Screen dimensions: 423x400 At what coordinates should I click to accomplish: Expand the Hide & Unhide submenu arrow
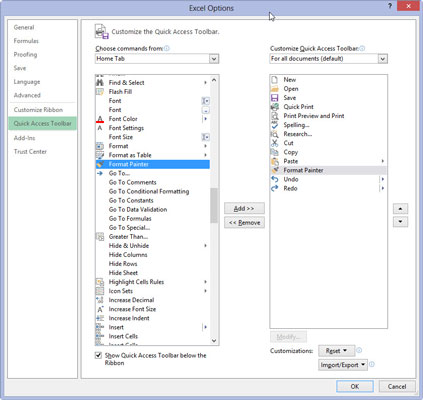click(x=205, y=246)
